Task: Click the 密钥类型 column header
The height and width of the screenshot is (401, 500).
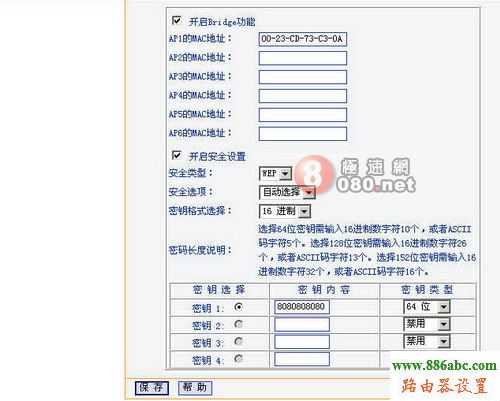Action: pos(427,290)
